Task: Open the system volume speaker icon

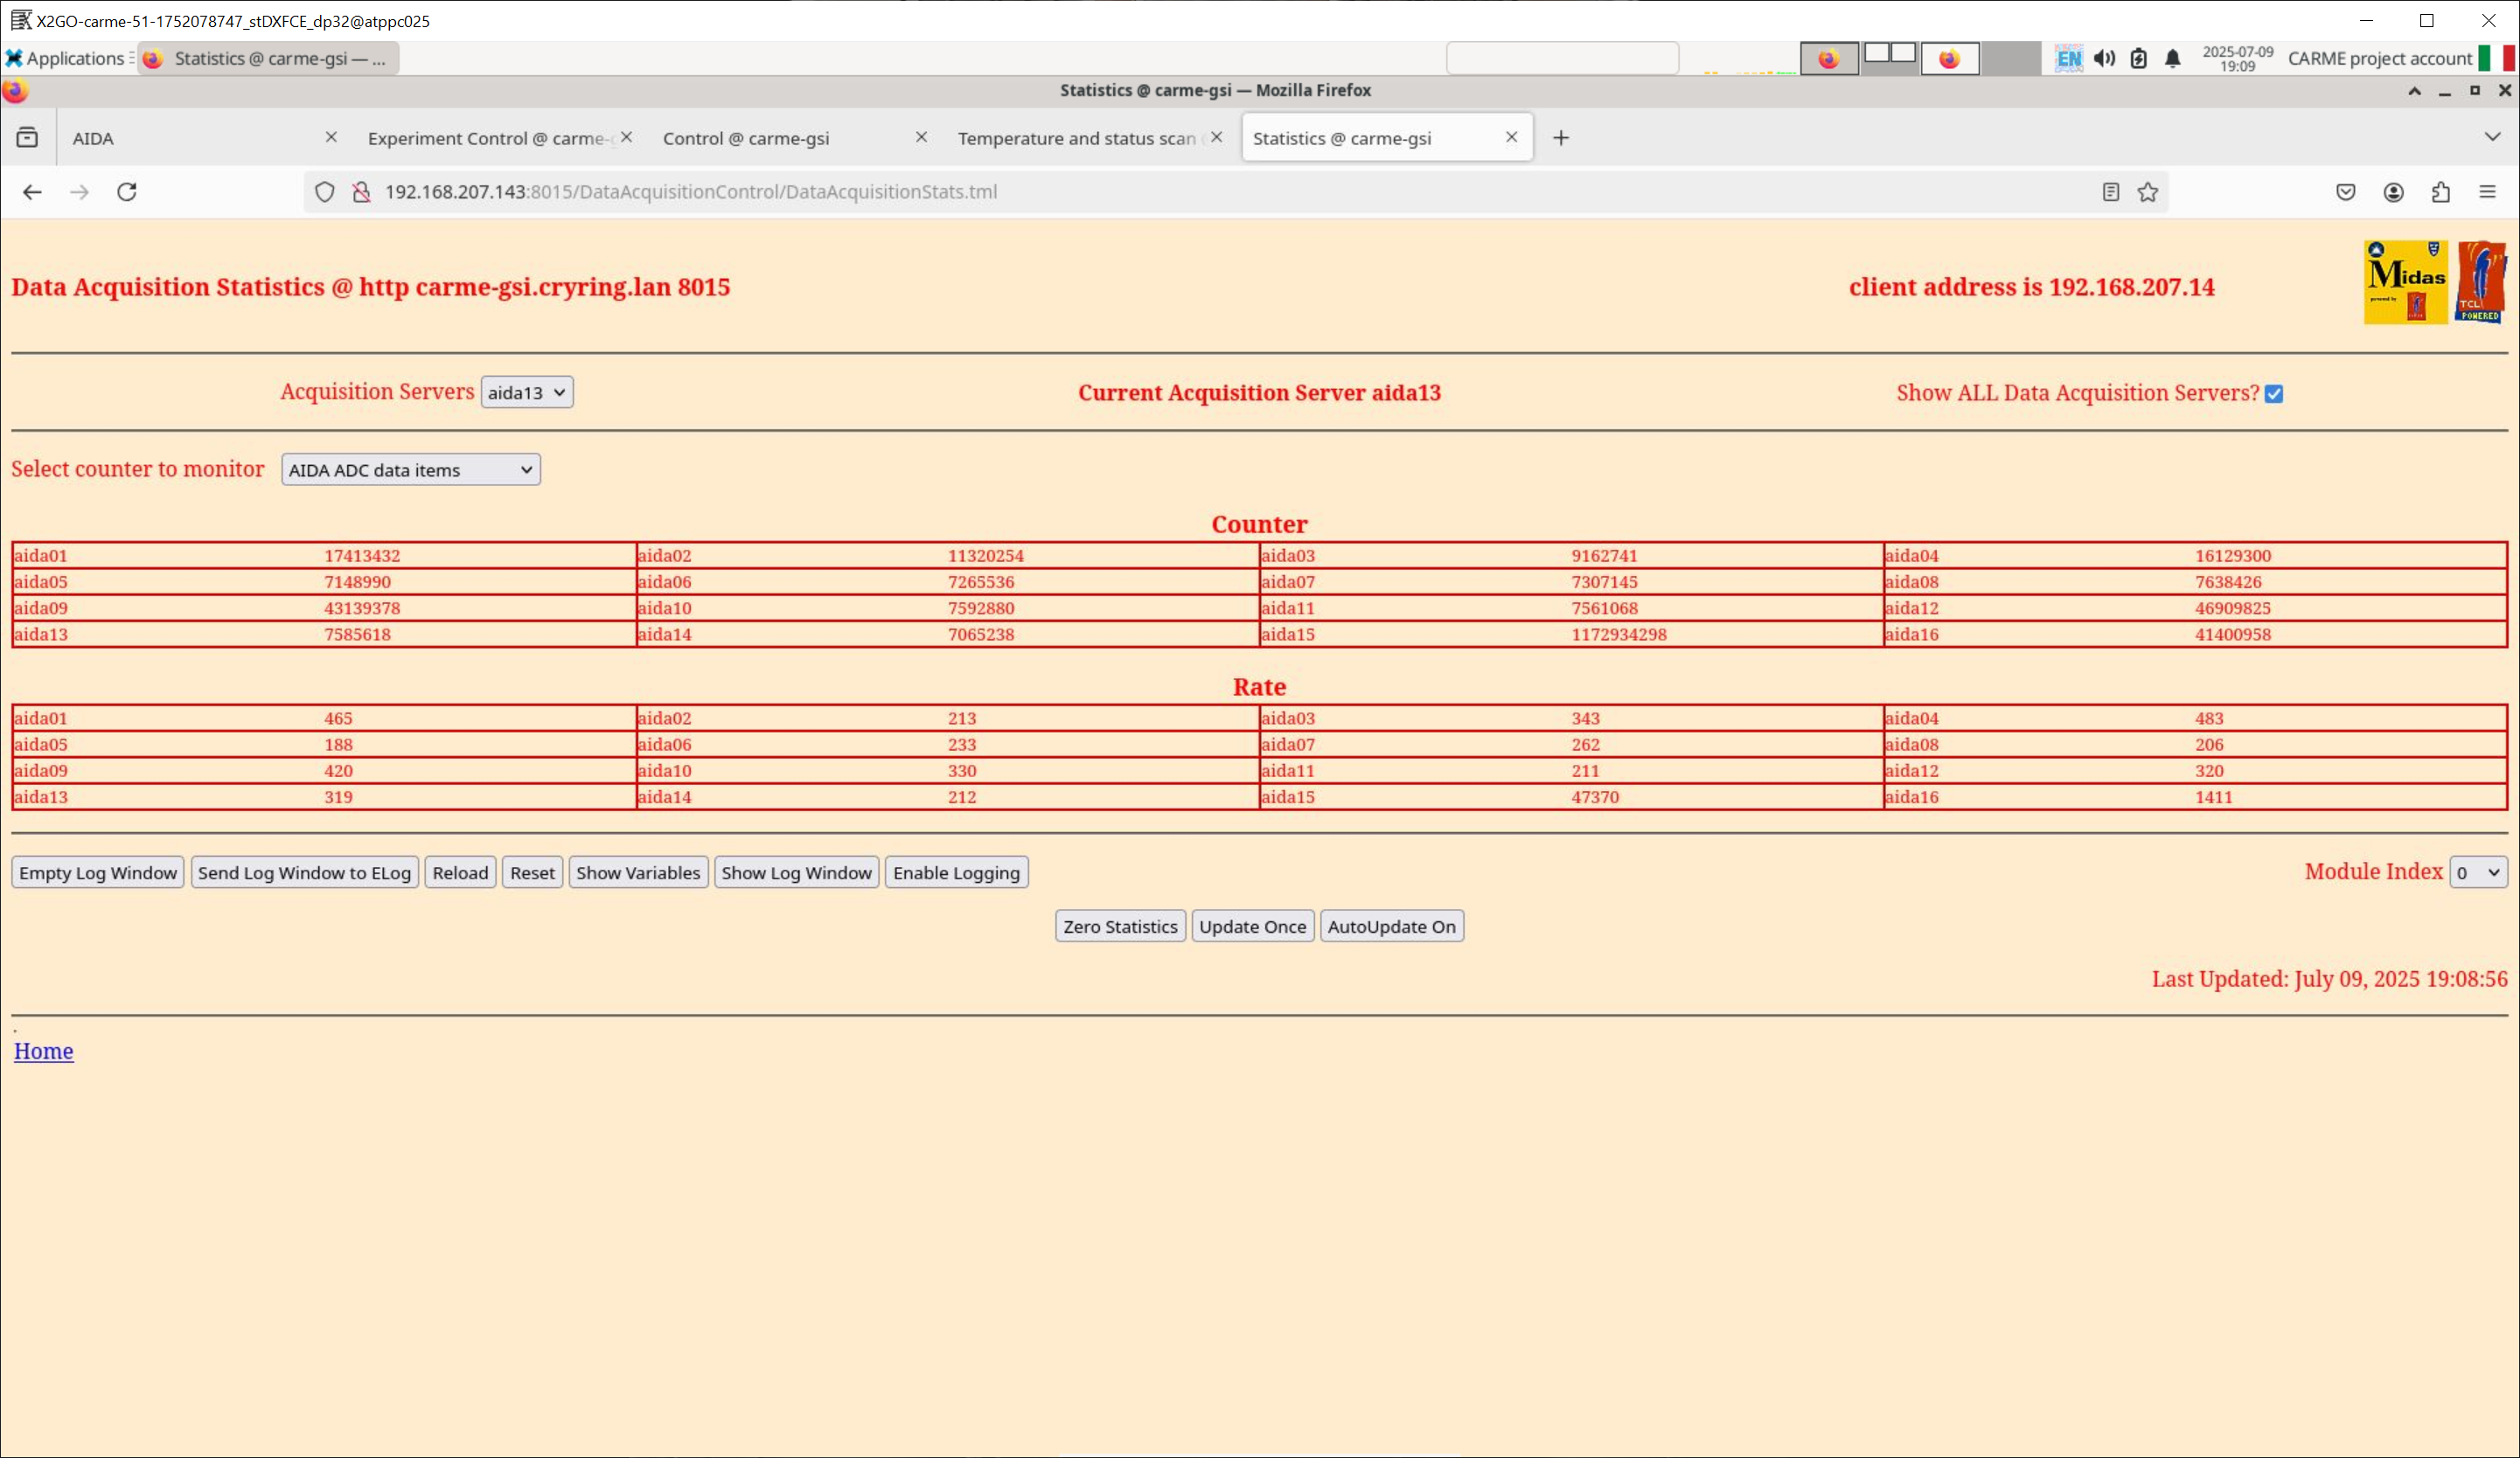Action: tap(2104, 58)
